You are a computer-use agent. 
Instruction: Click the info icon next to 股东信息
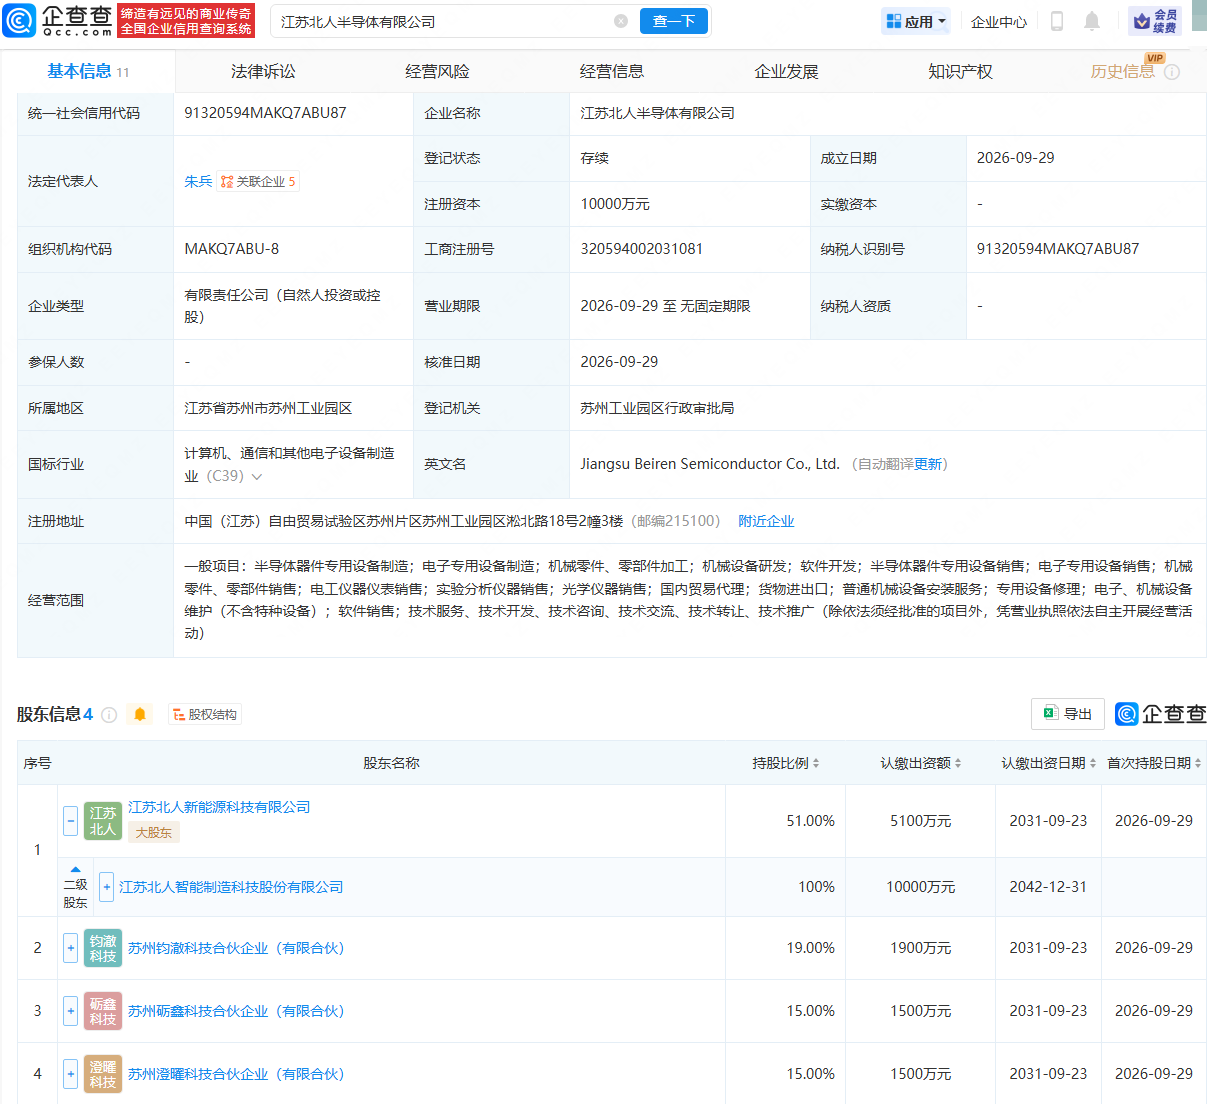point(109,715)
